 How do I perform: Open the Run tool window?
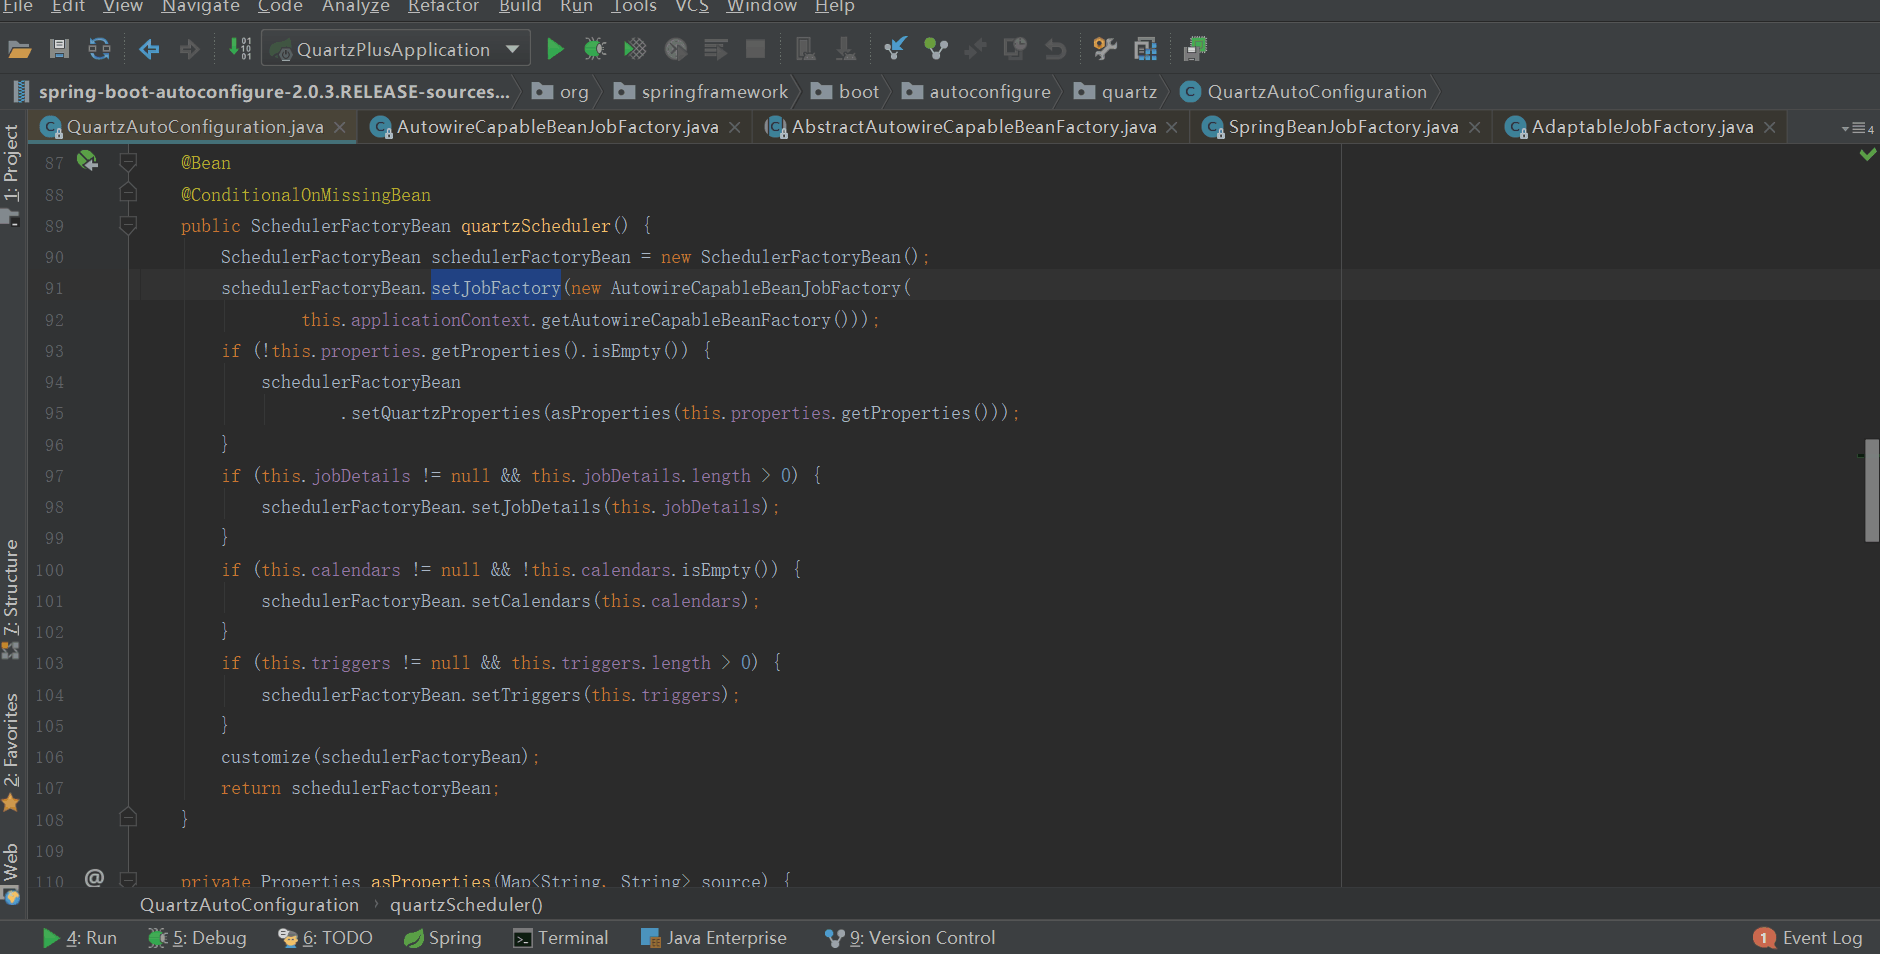click(80, 938)
